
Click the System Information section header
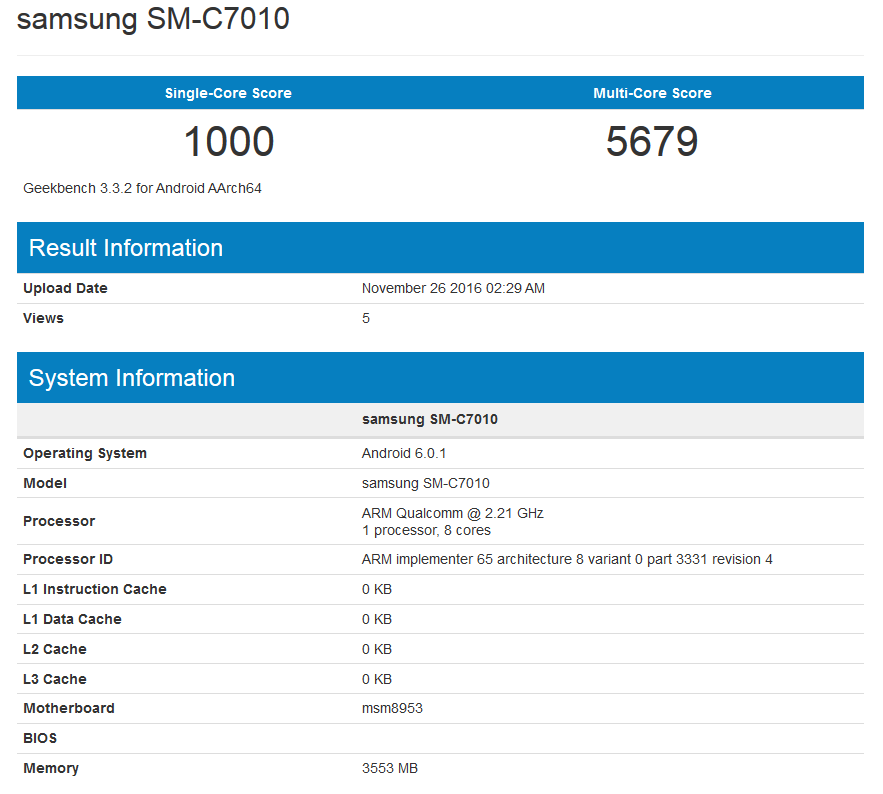[x=134, y=378]
